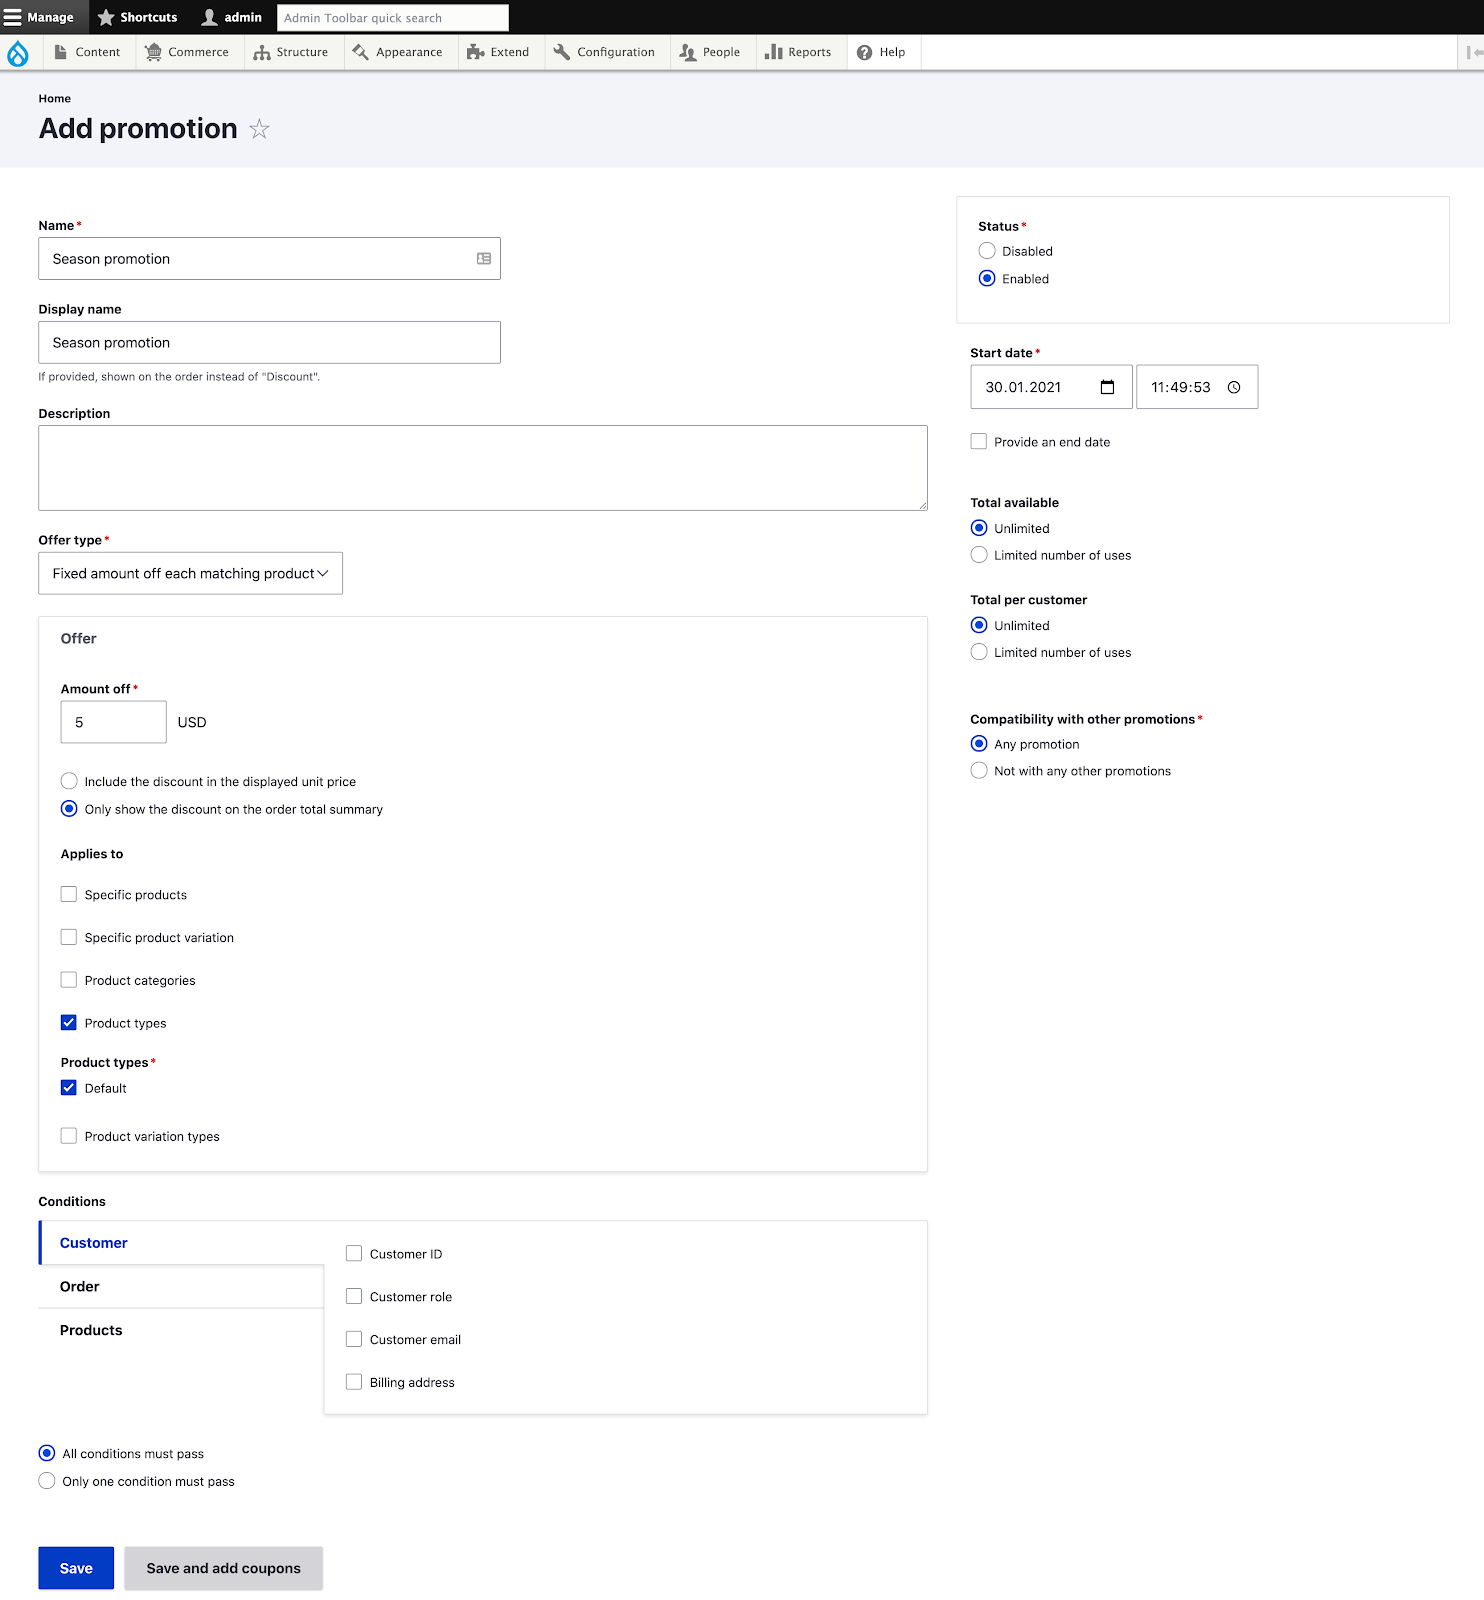Enable the Specific products checkbox
1484x1600 pixels.
pos(69,894)
